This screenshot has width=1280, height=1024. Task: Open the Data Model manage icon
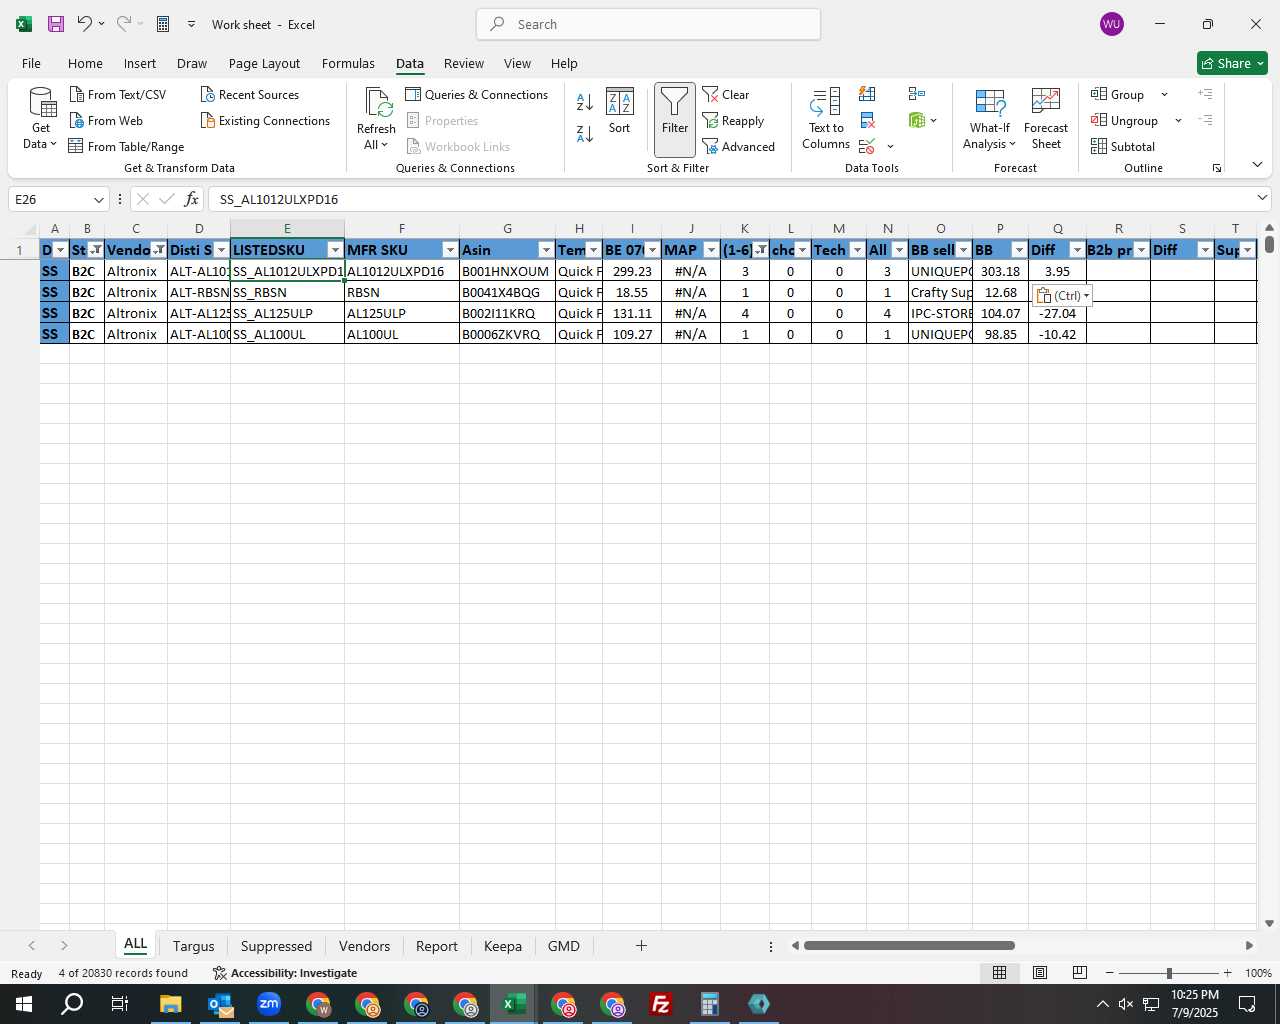pyautogui.click(x=917, y=121)
